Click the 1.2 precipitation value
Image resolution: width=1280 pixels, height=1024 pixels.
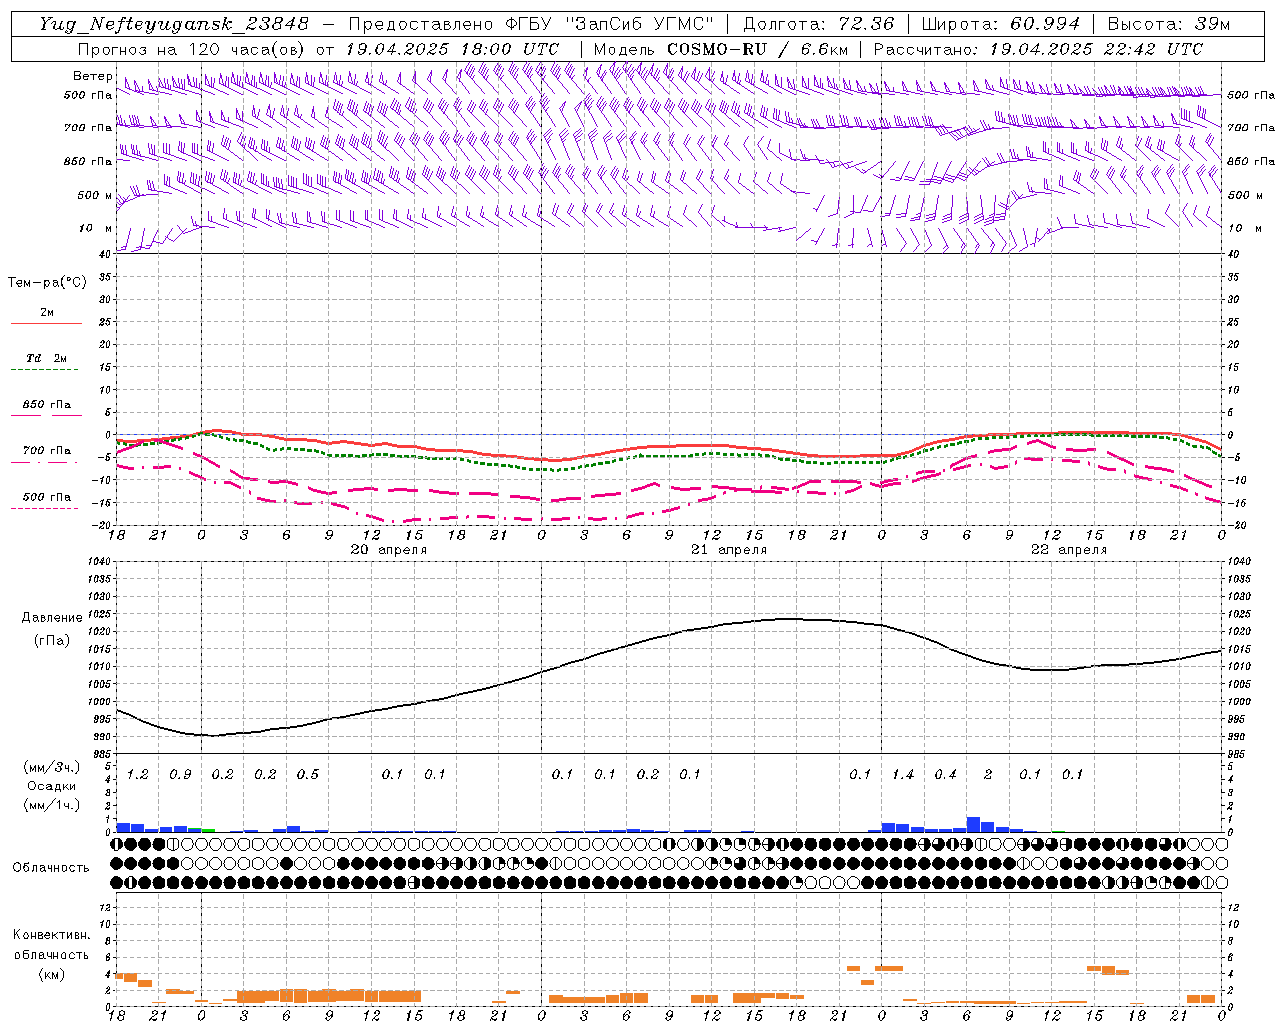point(138,775)
